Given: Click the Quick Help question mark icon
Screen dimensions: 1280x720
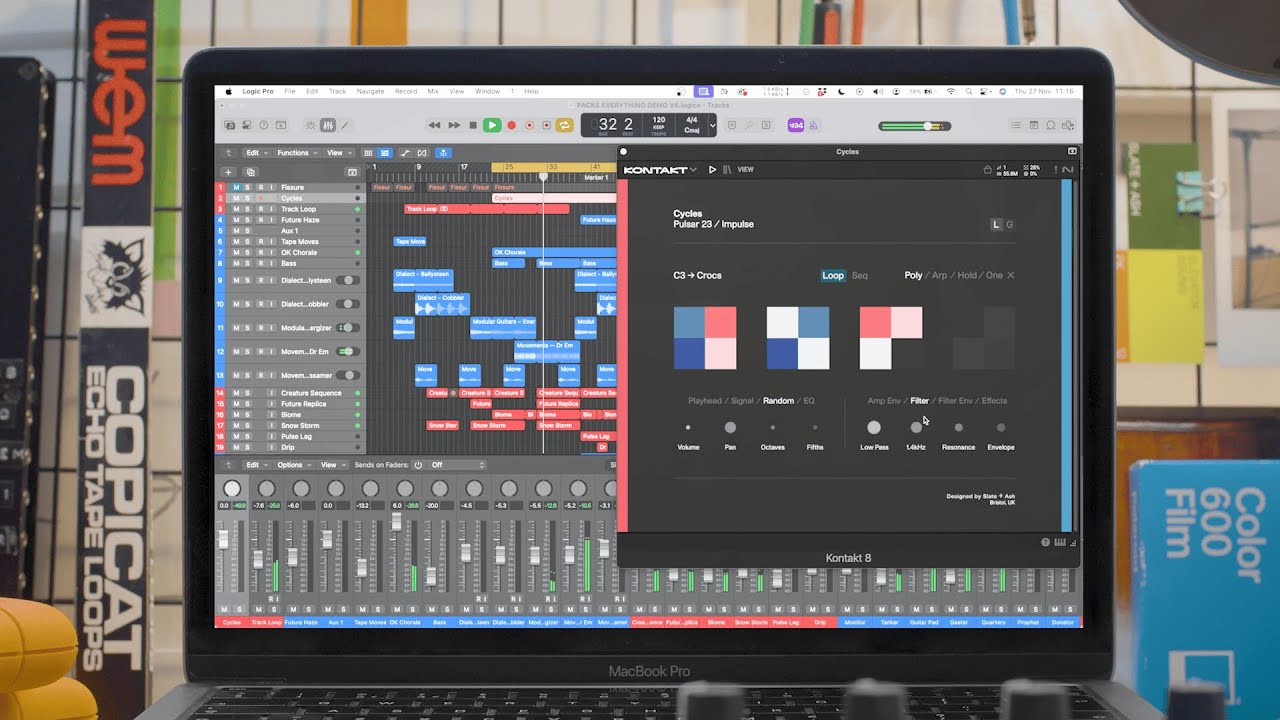Looking at the screenshot, I should coord(264,125).
